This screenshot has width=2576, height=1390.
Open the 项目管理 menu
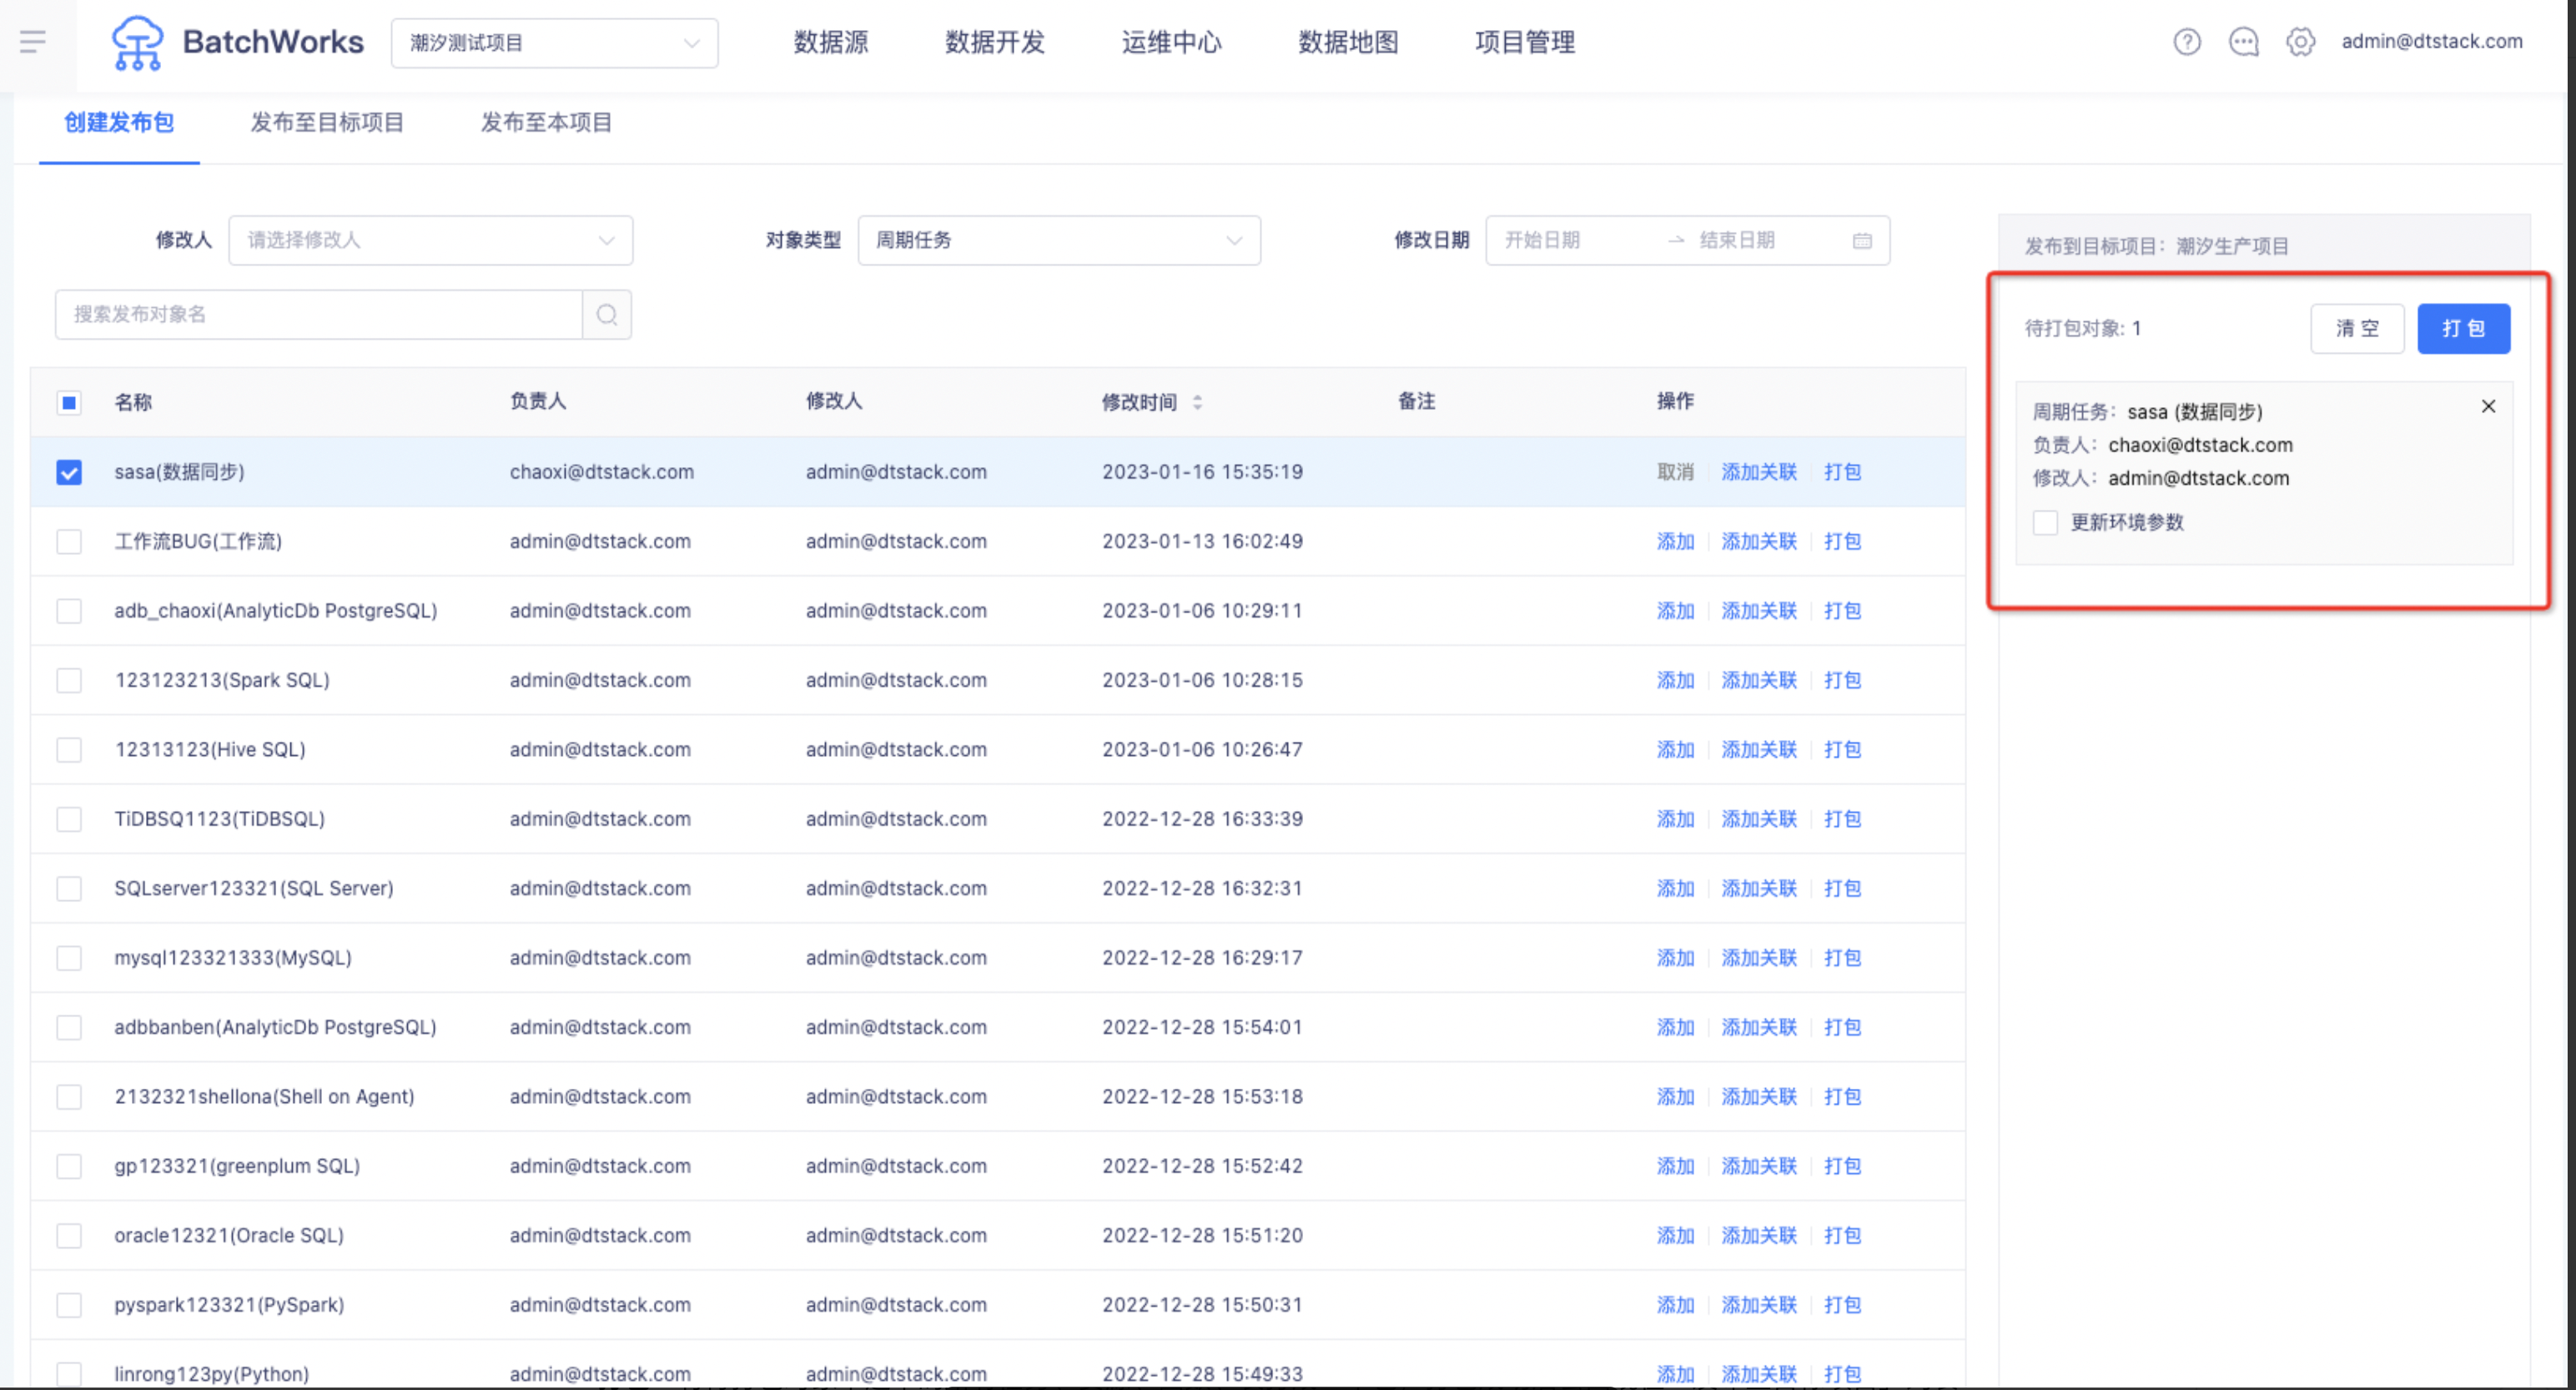coord(1524,42)
